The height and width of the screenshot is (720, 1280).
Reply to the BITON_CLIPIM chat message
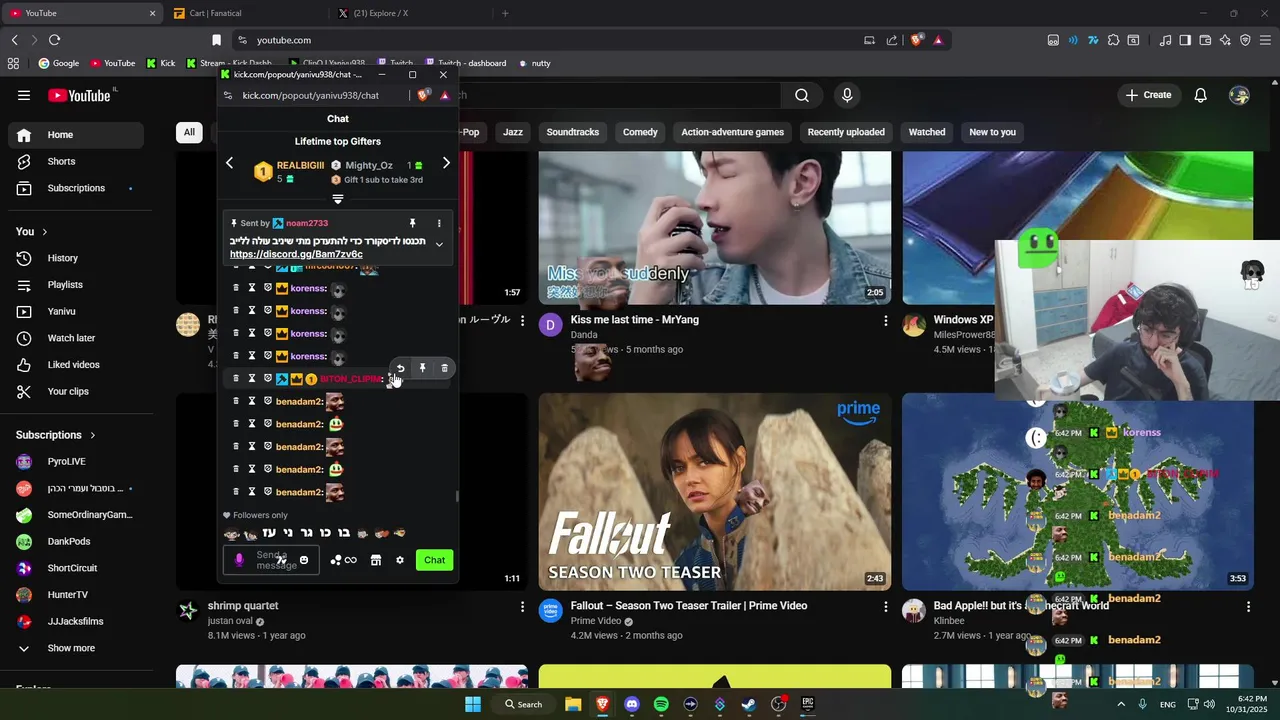pos(400,368)
